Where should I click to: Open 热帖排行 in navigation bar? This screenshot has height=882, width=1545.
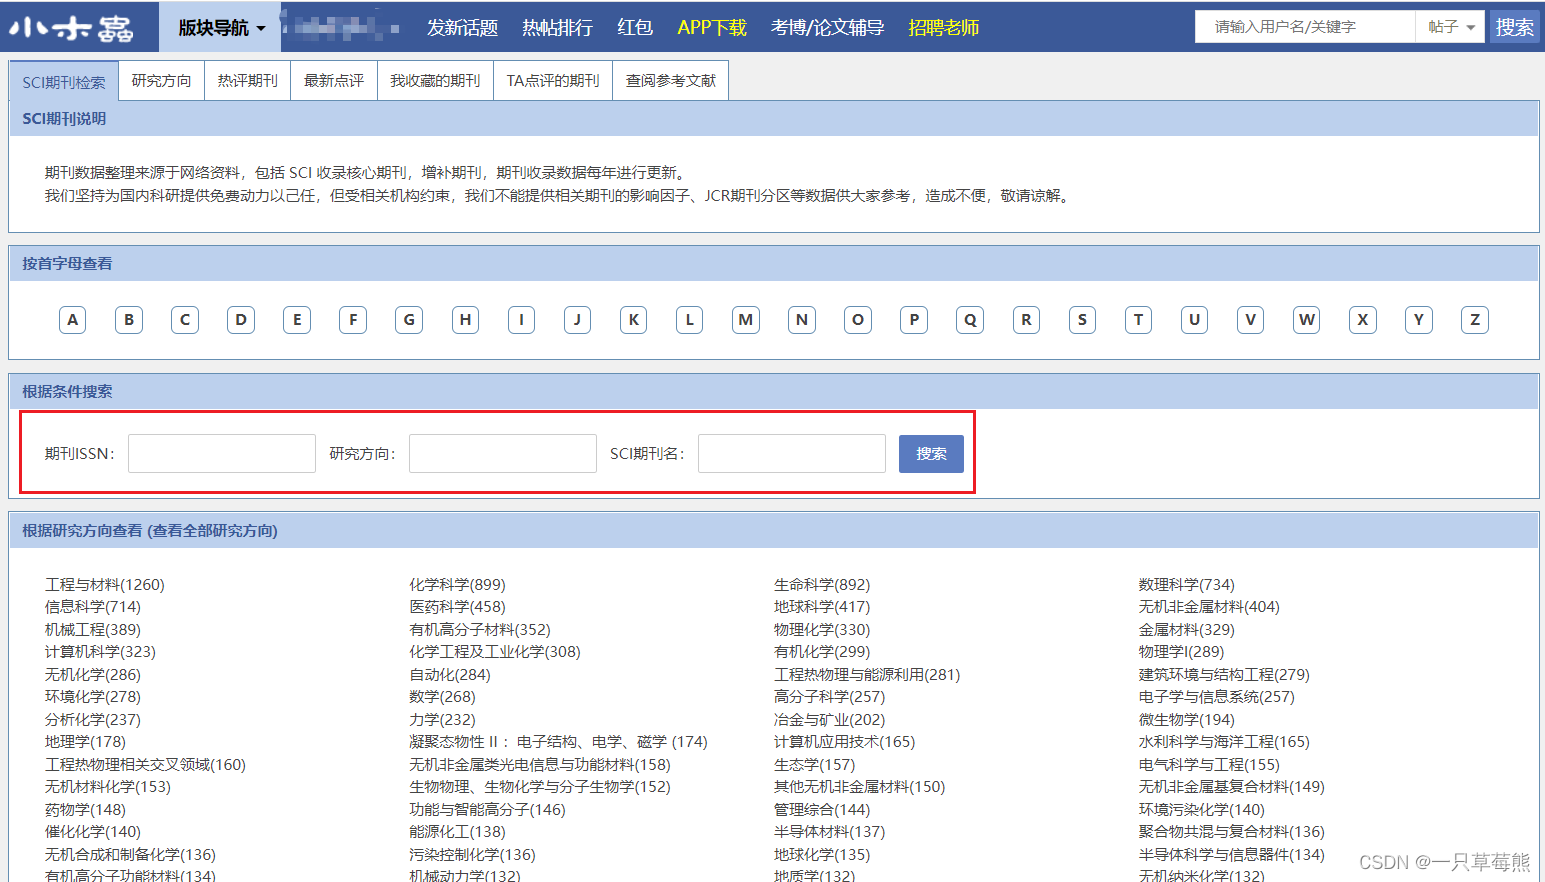[557, 28]
